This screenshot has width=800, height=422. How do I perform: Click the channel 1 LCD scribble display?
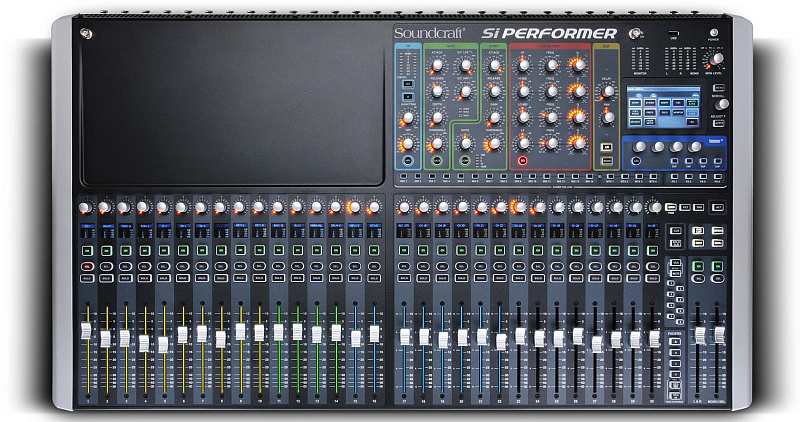(x=87, y=231)
